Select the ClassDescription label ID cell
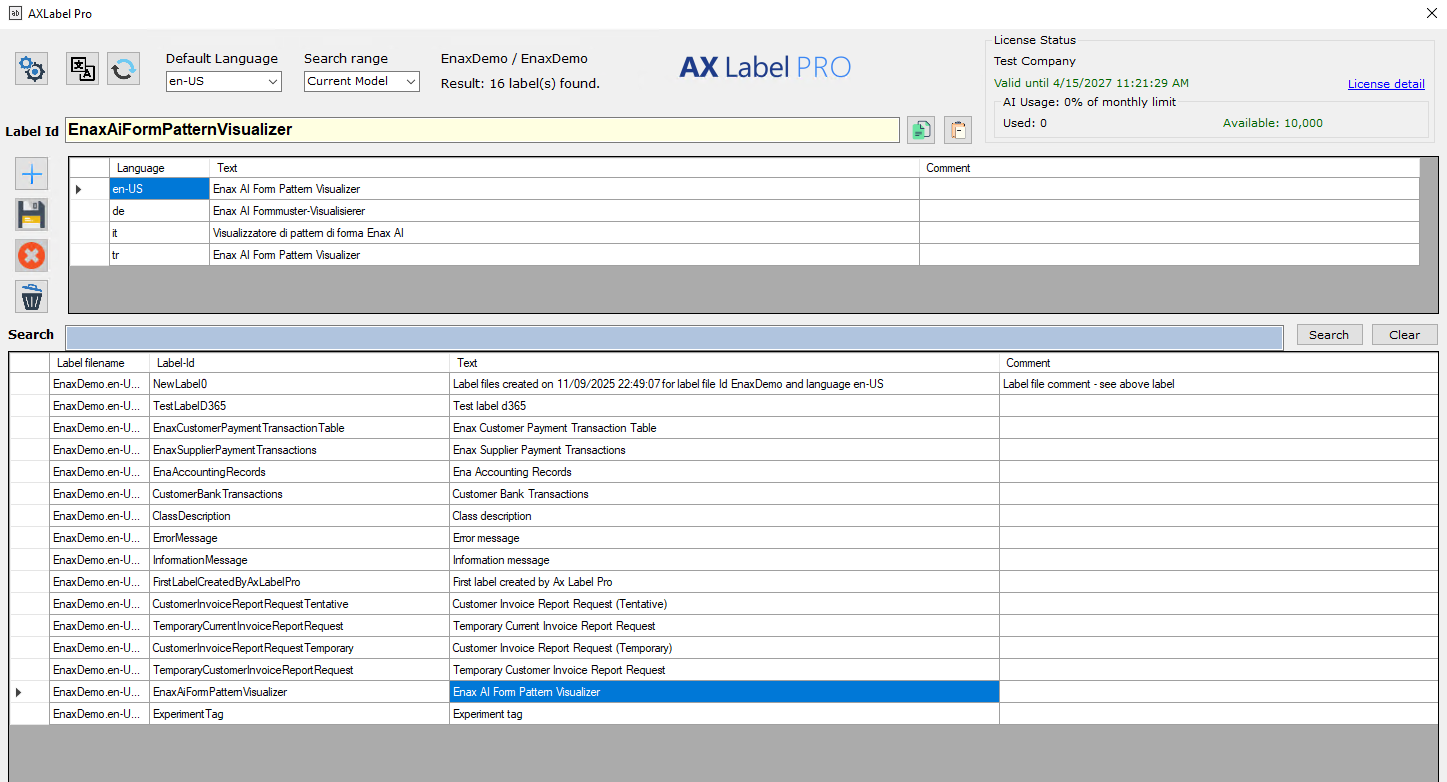 [x=299, y=516]
